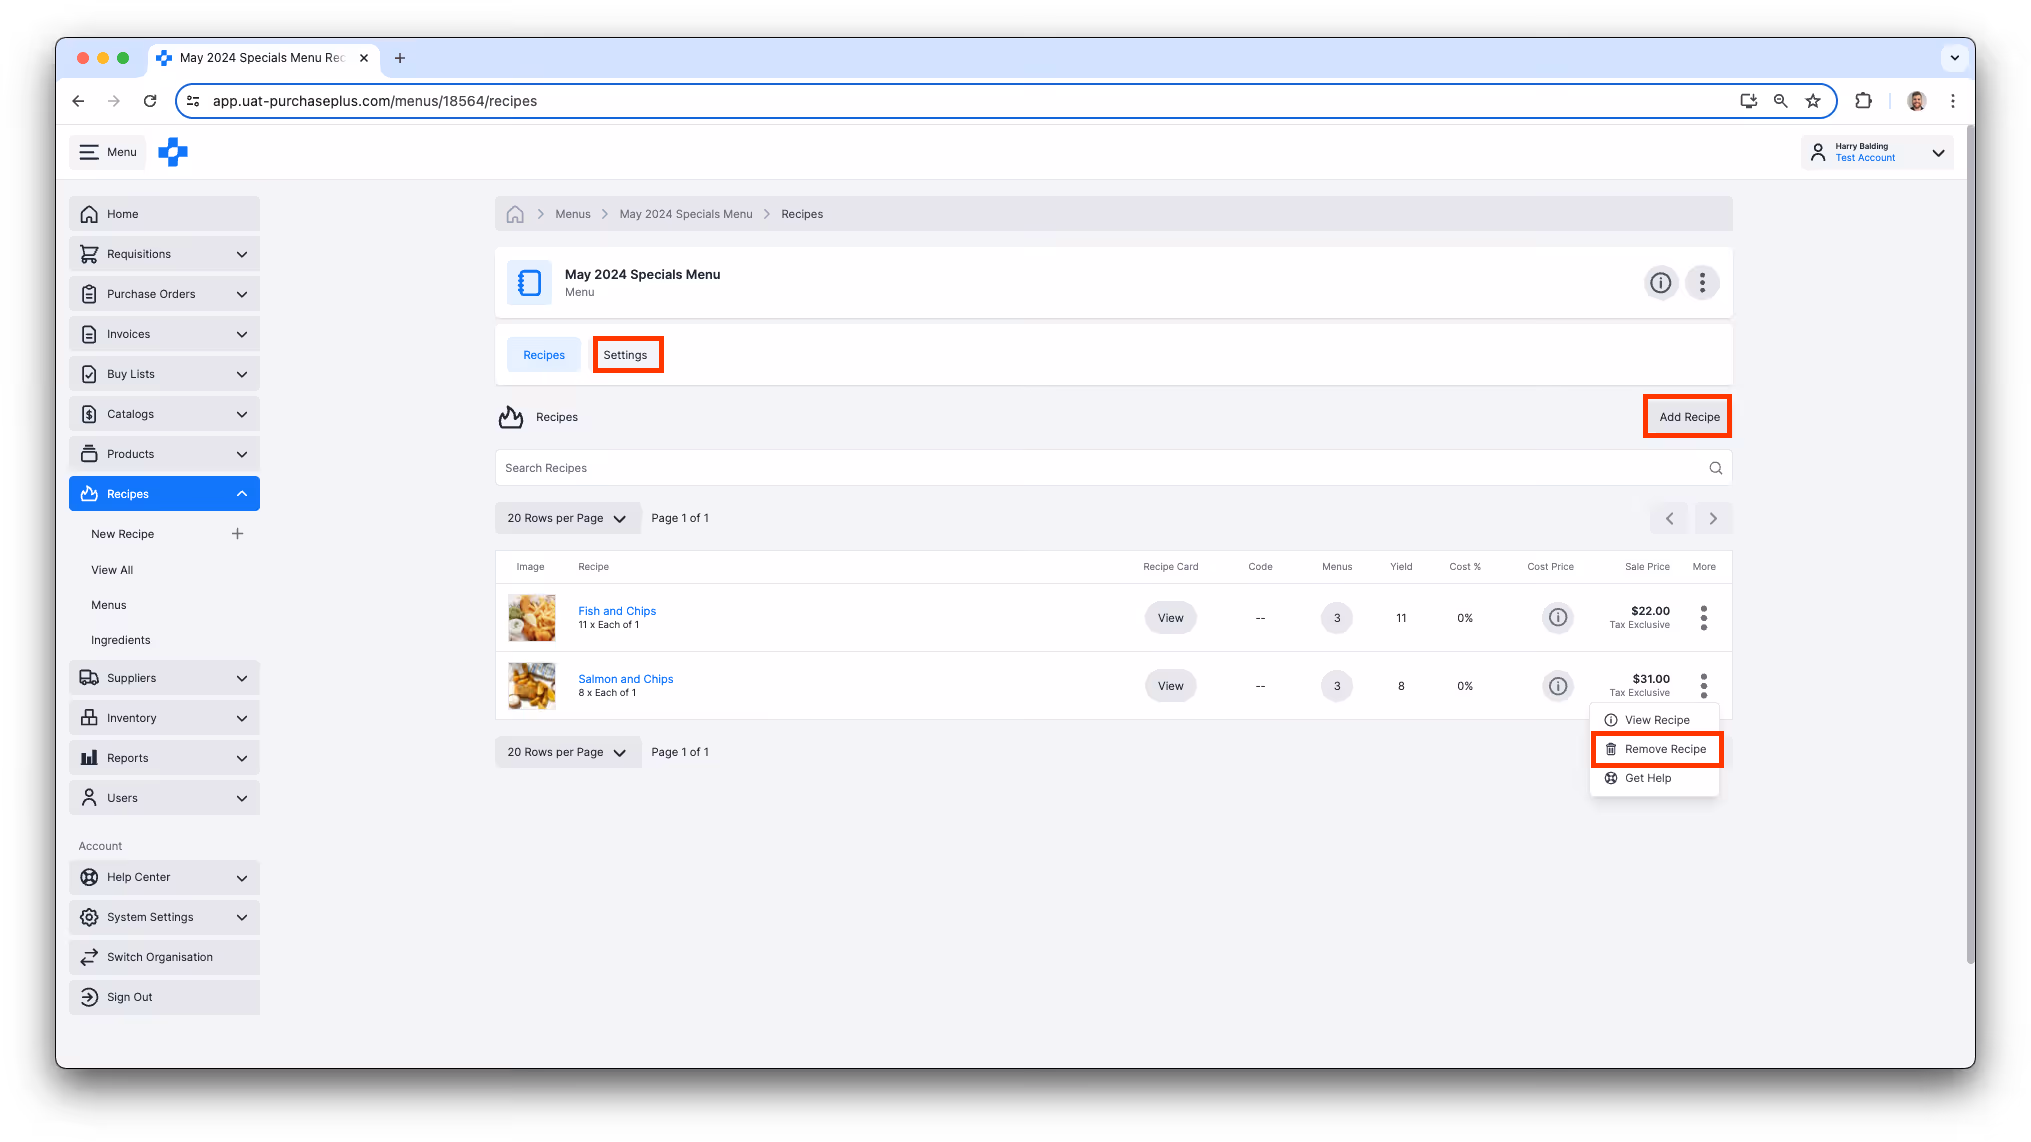The image size is (2031, 1142).
Task: Click the PurchasePlus blue cross logo
Action: 173,152
